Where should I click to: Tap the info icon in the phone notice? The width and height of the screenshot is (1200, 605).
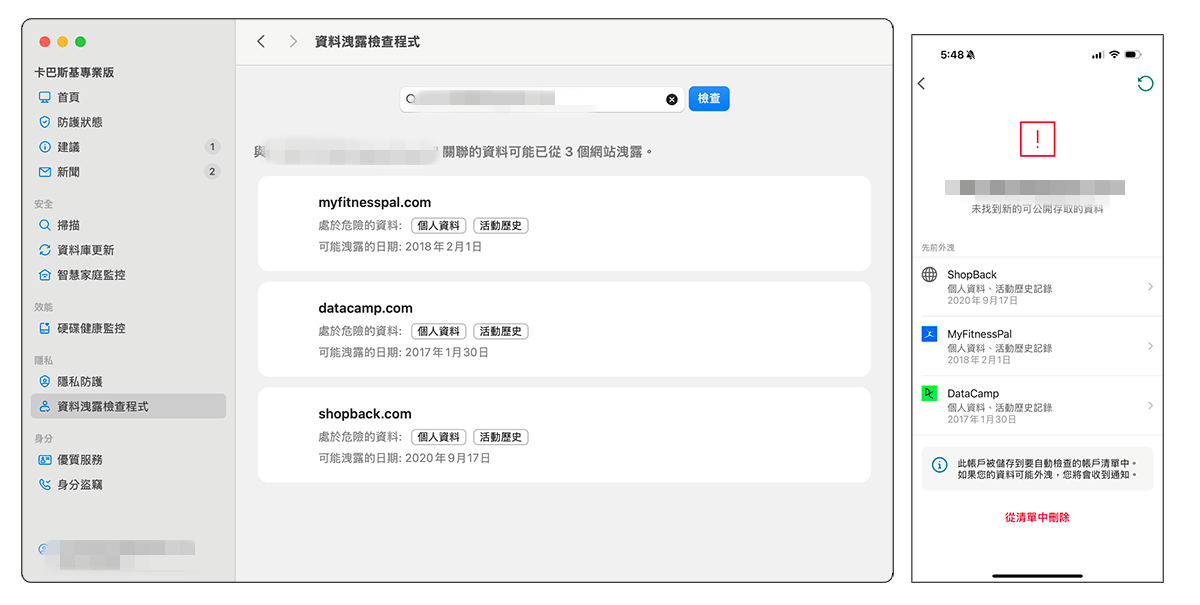[x=939, y=465]
